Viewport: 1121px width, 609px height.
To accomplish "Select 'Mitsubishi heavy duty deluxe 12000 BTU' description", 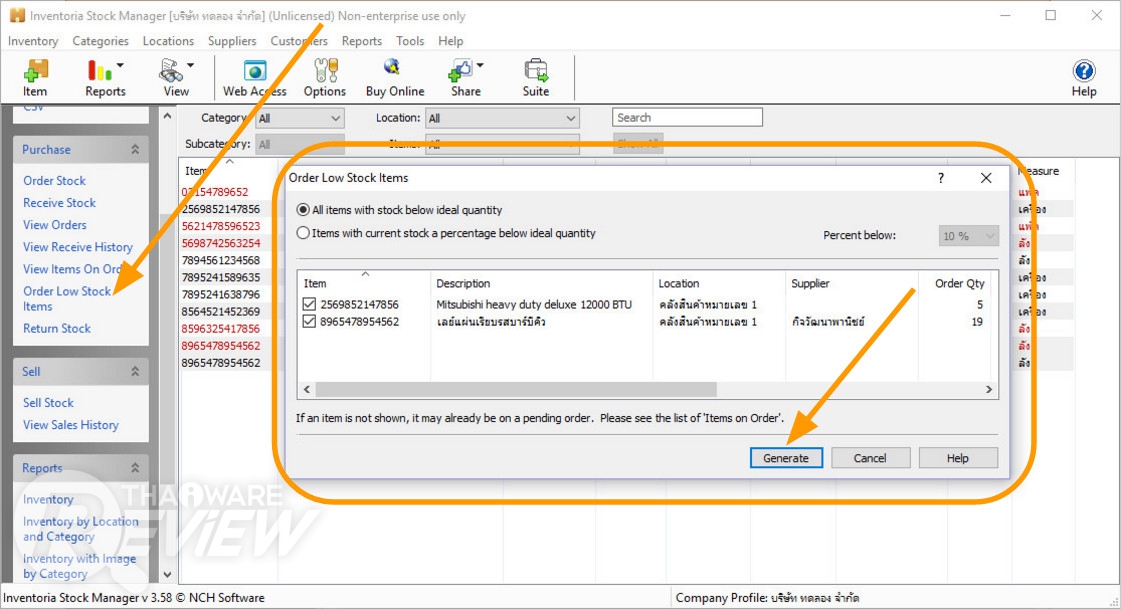I will [534, 304].
